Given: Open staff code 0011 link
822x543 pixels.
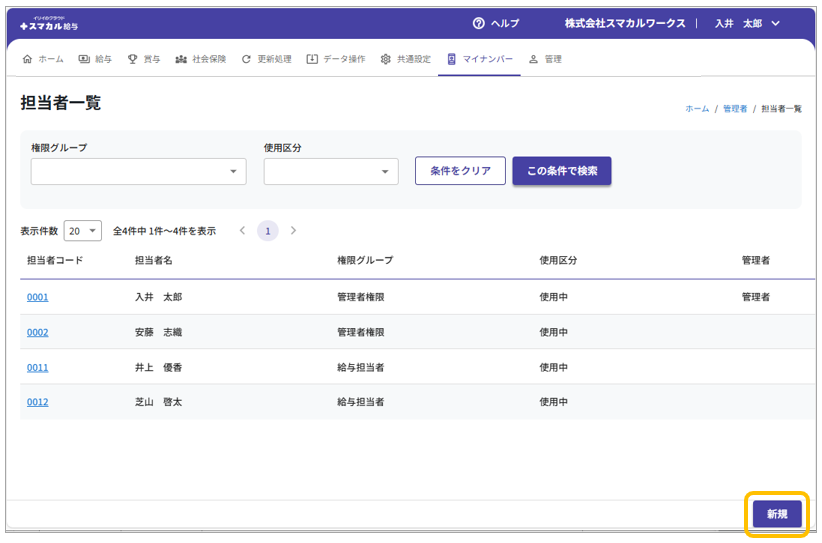Looking at the screenshot, I should (37, 367).
